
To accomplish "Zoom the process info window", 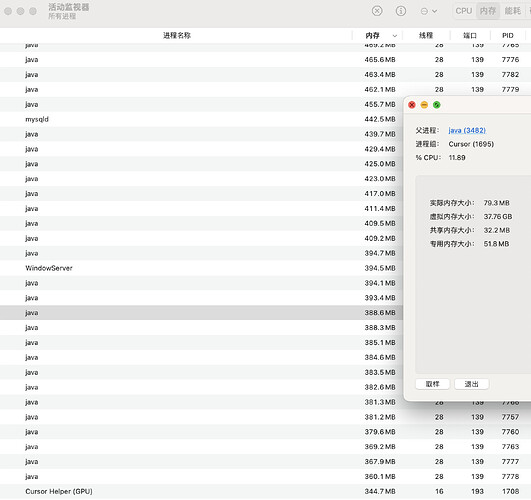I will click(x=437, y=105).
